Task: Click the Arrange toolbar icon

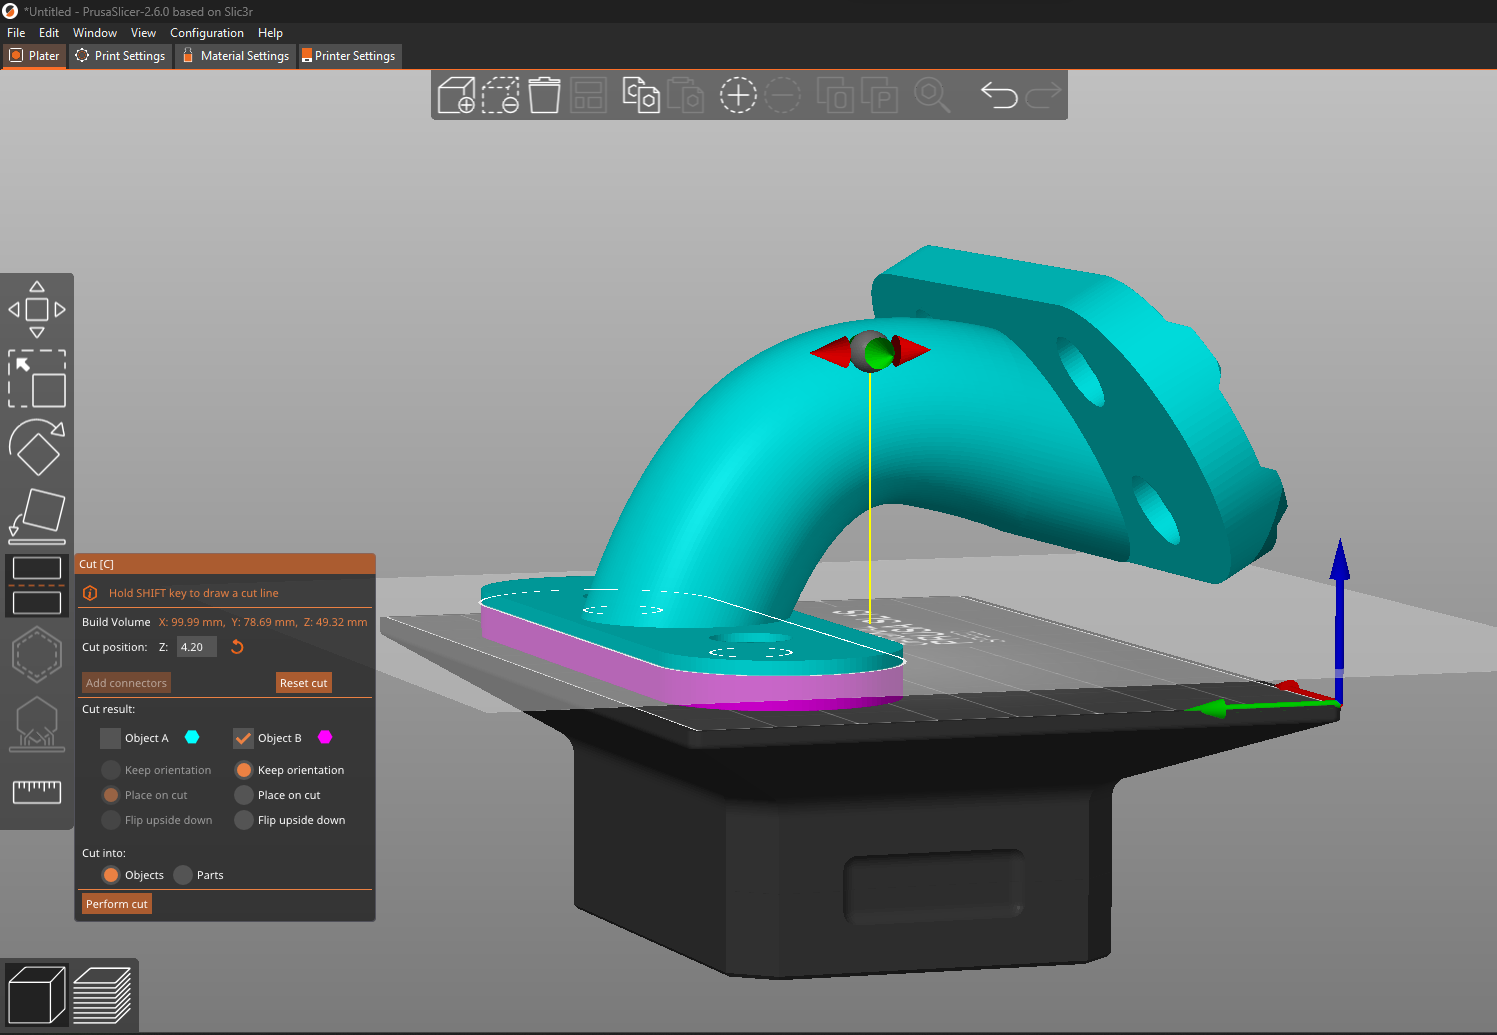Action: (x=589, y=95)
